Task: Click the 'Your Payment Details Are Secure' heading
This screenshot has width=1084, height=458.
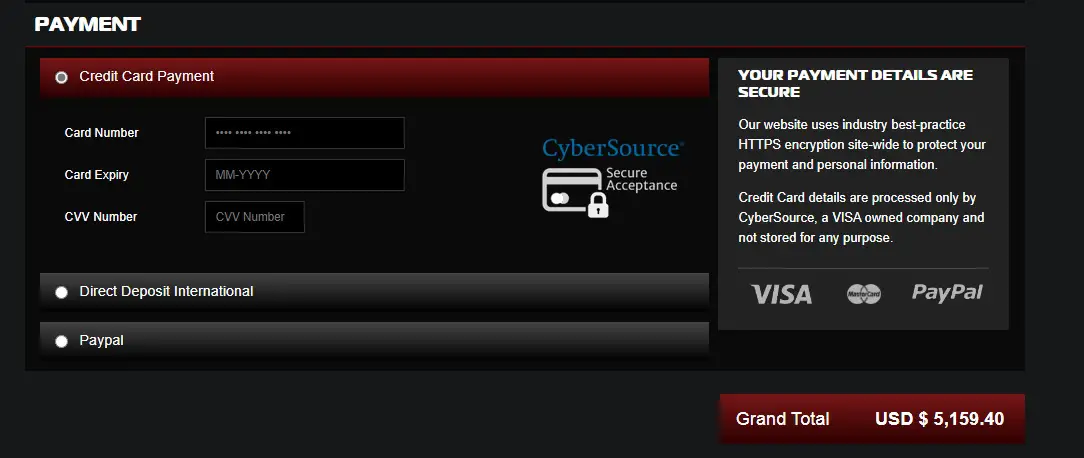Action: tap(856, 83)
